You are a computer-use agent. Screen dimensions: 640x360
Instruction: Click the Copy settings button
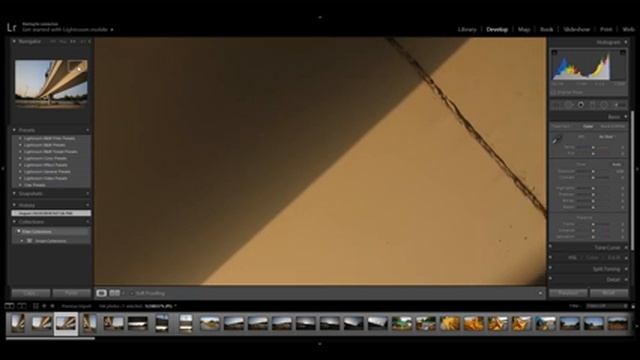coord(31,293)
